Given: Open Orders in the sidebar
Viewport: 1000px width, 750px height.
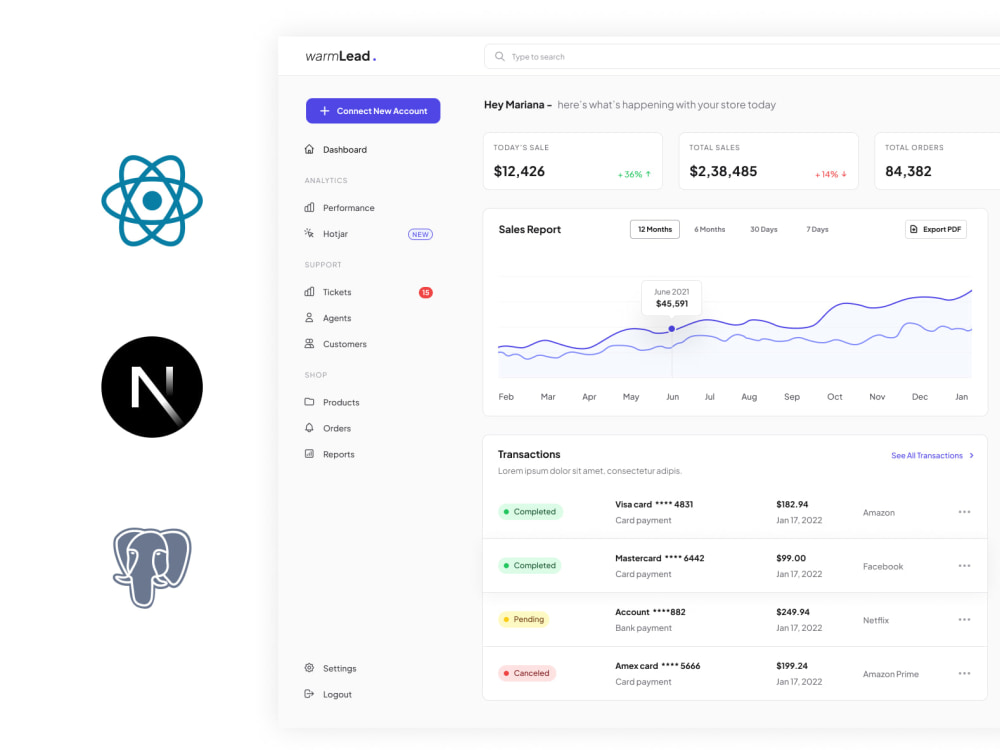Looking at the screenshot, I should point(337,429).
